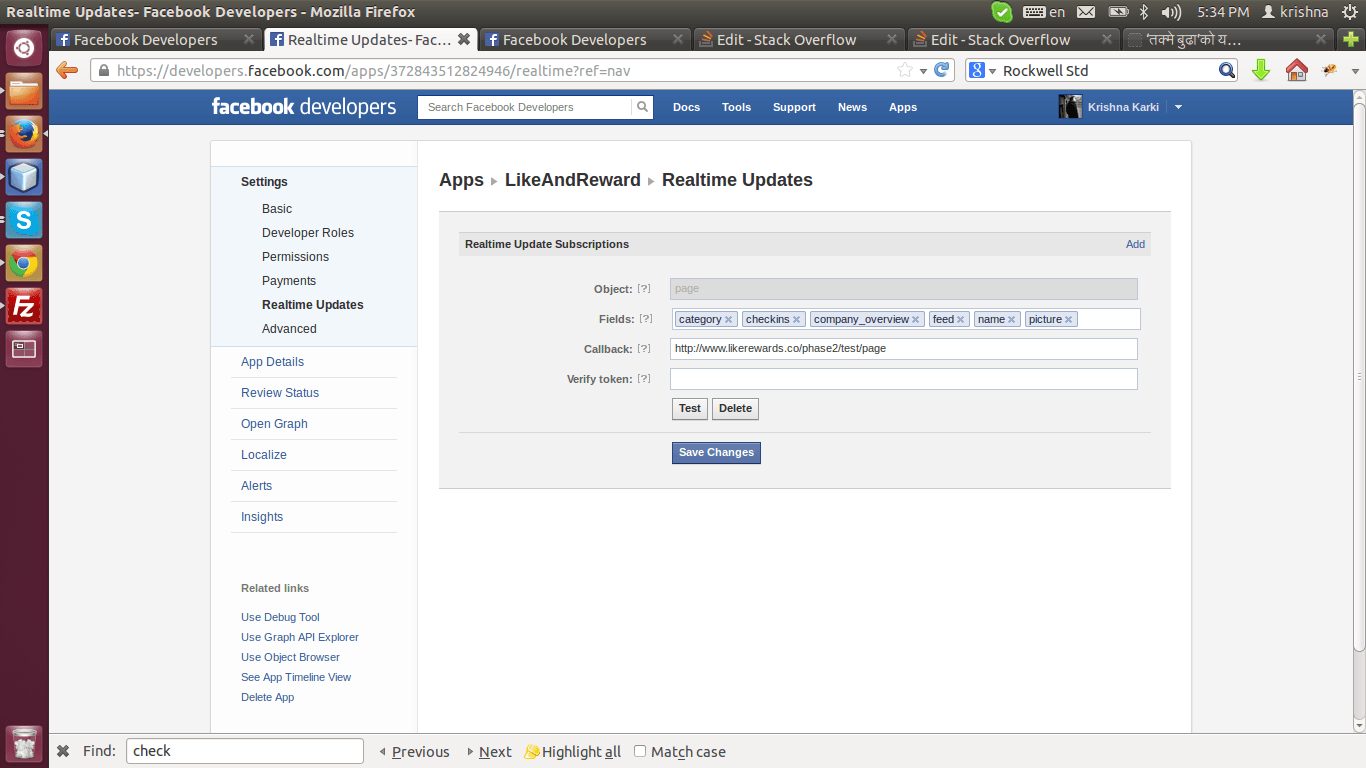The width and height of the screenshot is (1366, 768).
Task: Click the Add subscription link
Action: pos(1135,244)
